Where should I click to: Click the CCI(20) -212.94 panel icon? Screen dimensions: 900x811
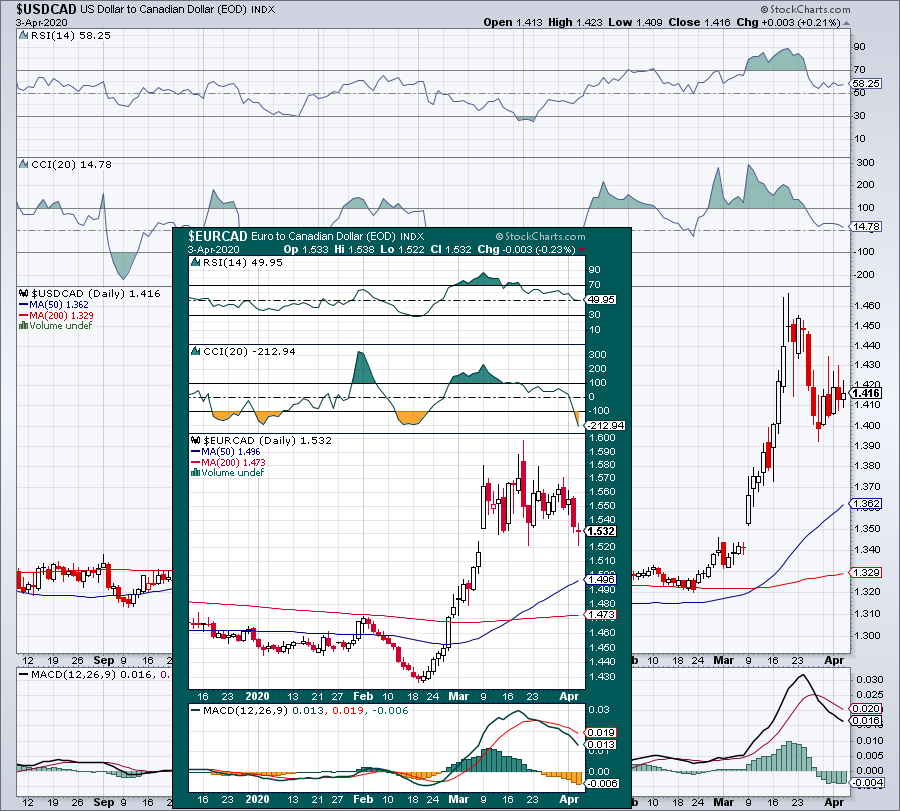pos(196,352)
